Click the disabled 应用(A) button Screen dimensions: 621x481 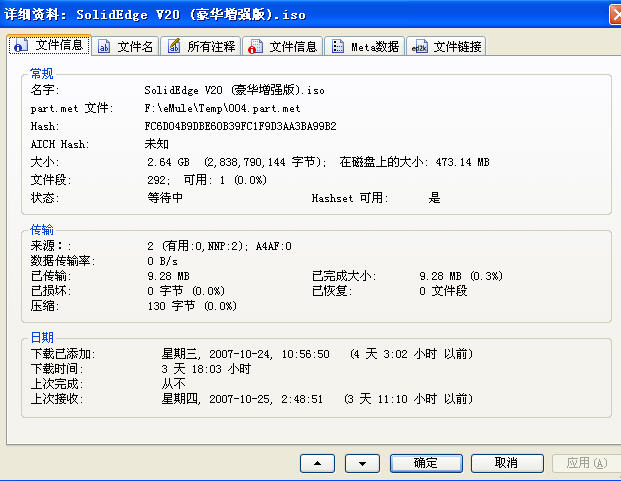tap(587, 463)
